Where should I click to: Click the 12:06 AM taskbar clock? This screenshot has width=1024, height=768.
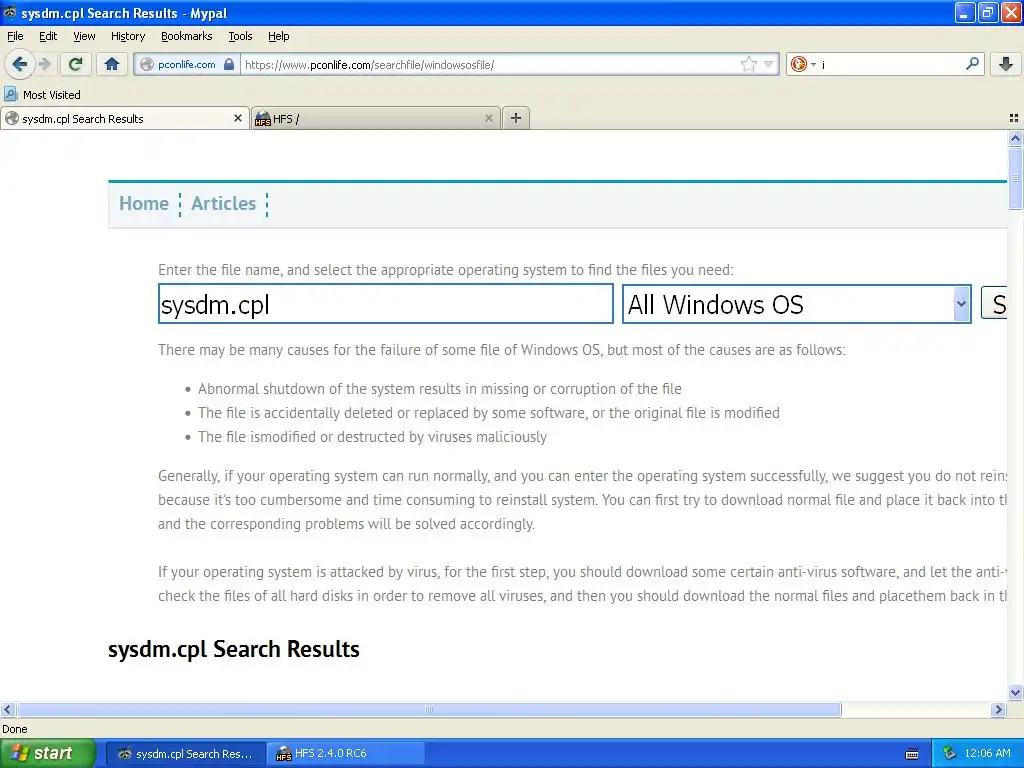(987, 754)
